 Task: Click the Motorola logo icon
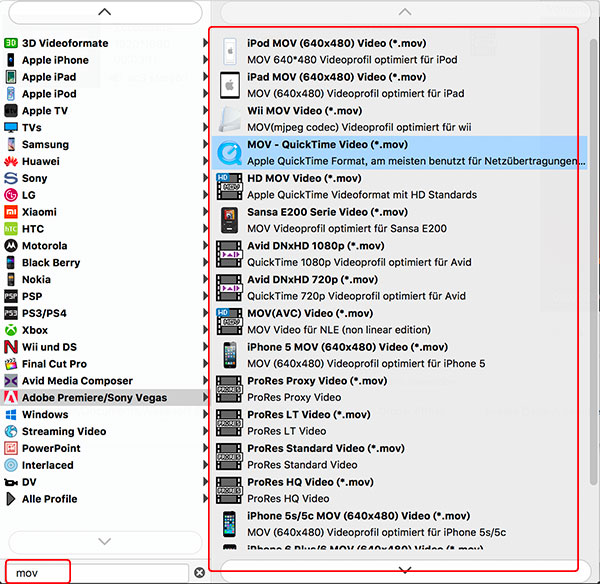click(11, 246)
